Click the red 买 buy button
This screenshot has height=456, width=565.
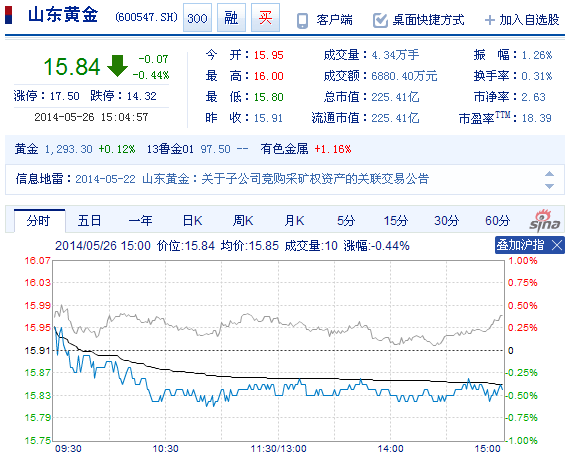265,18
